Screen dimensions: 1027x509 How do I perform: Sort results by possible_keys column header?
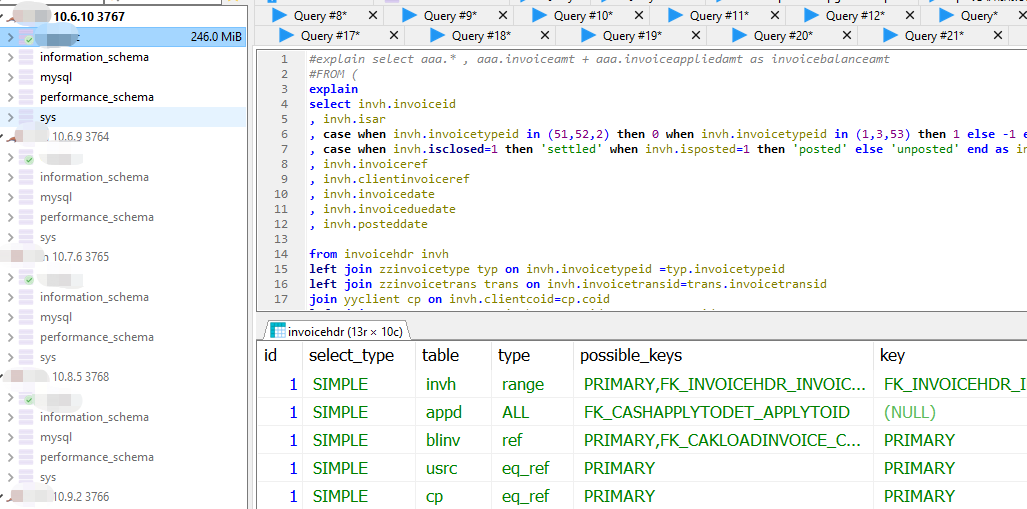(x=631, y=355)
